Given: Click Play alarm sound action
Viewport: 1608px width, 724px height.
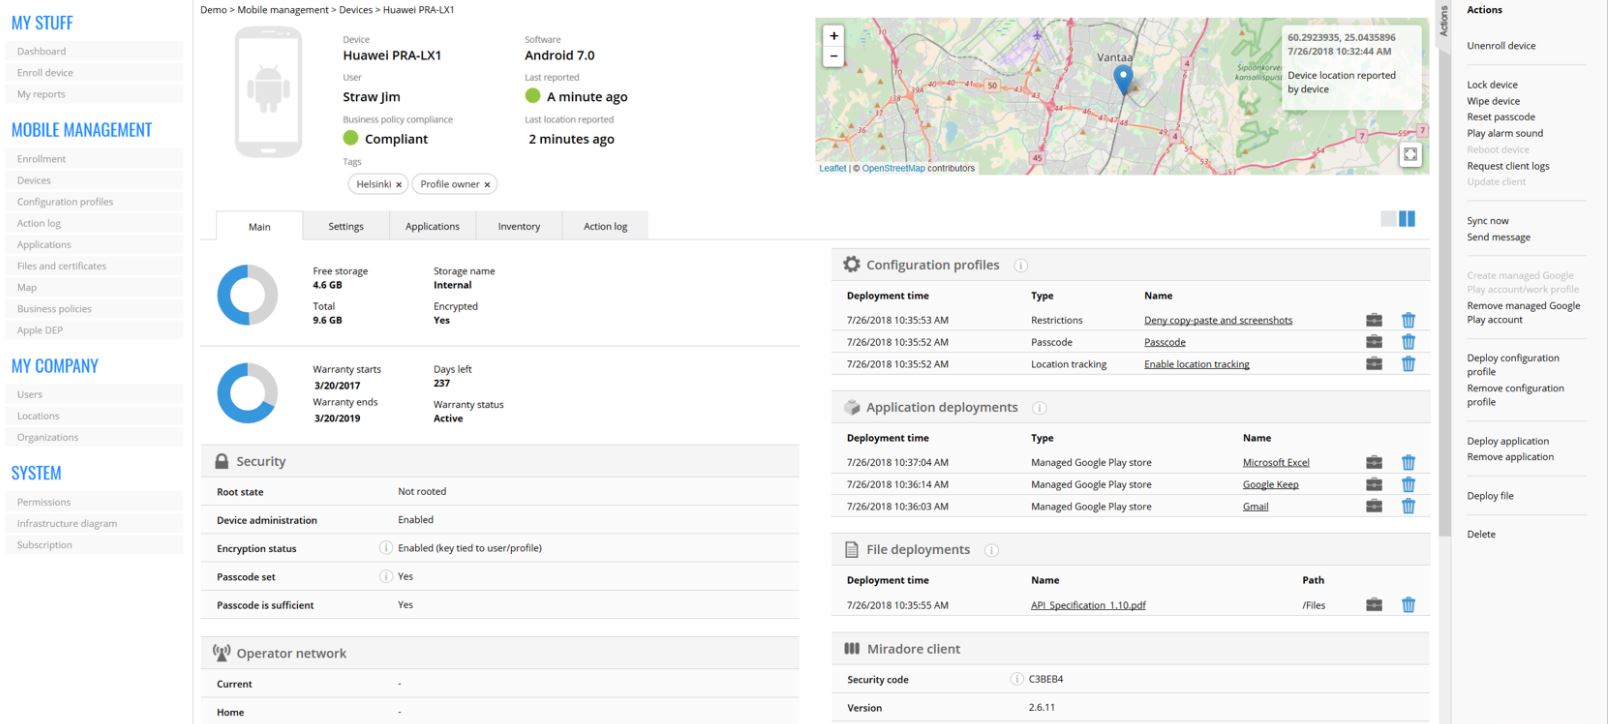Looking at the screenshot, I should point(1505,133).
